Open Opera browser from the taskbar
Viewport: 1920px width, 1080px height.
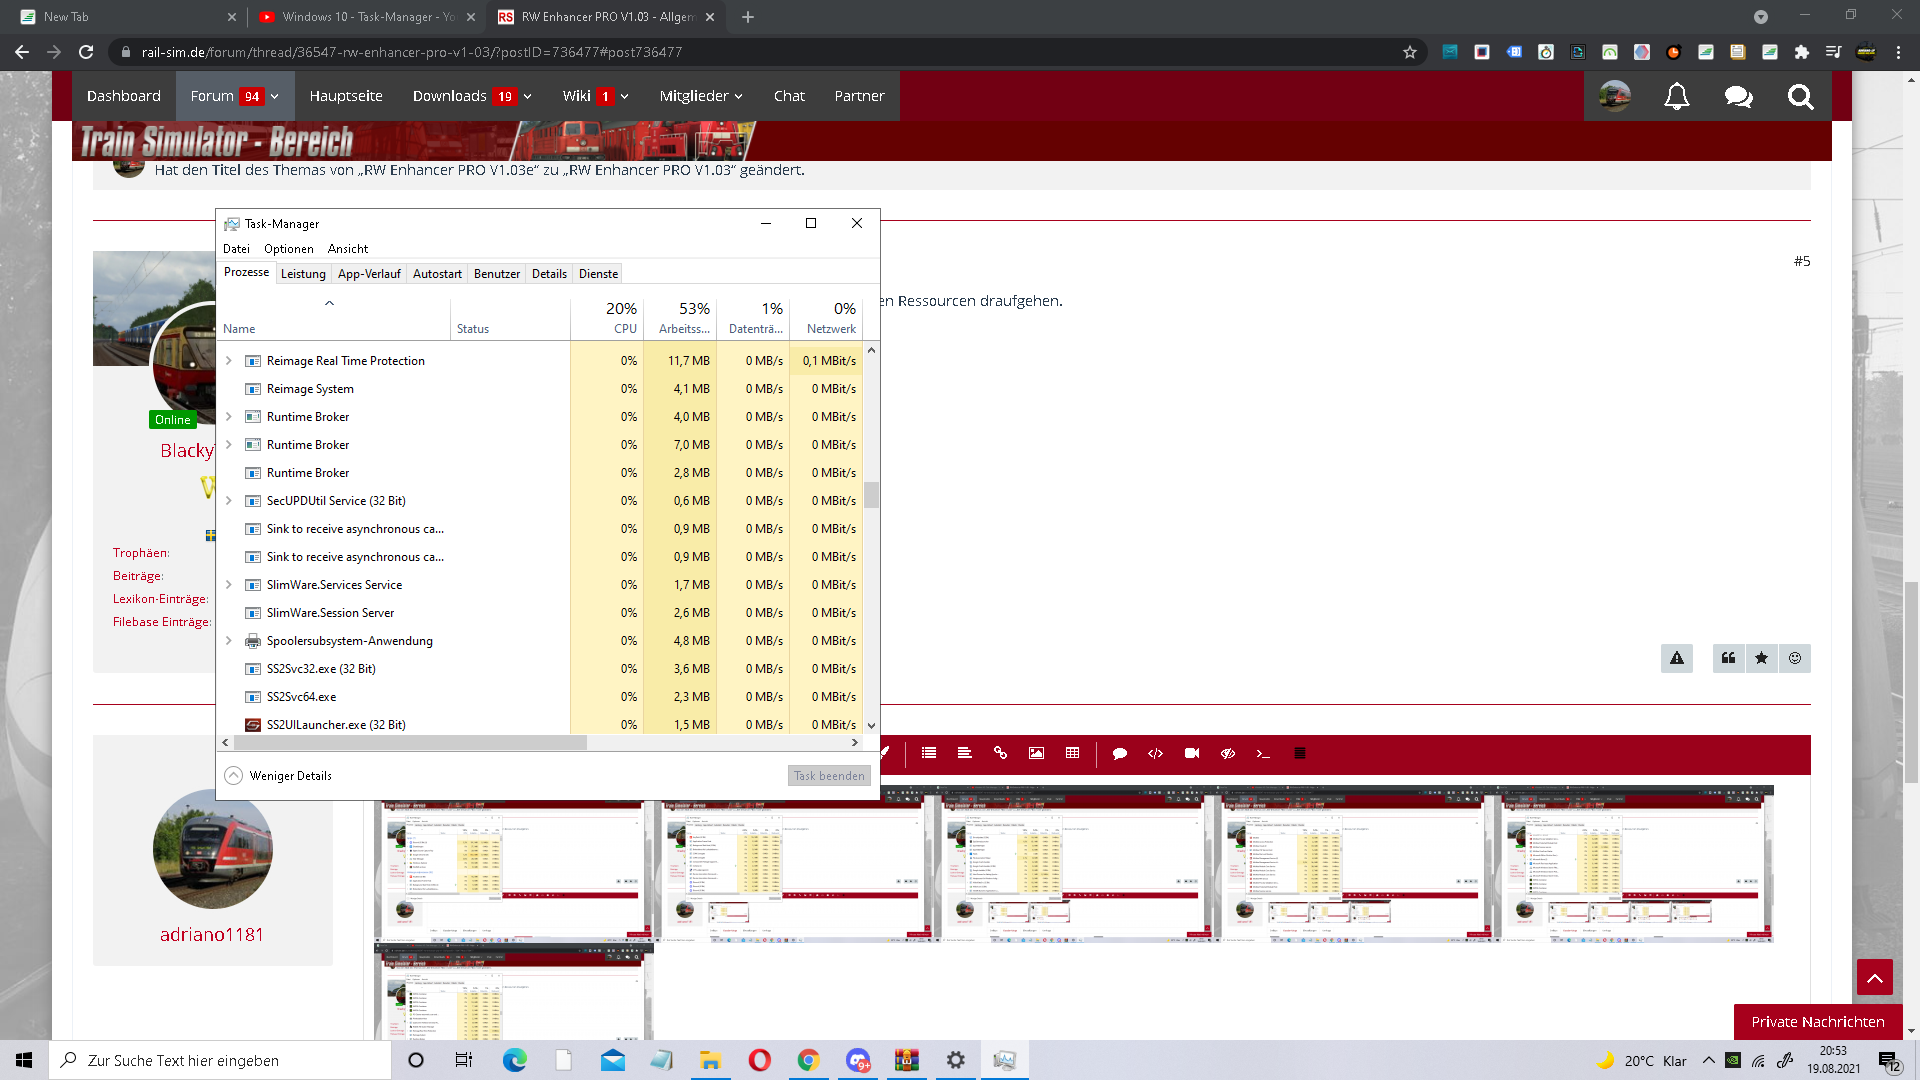click(760, 1060)
